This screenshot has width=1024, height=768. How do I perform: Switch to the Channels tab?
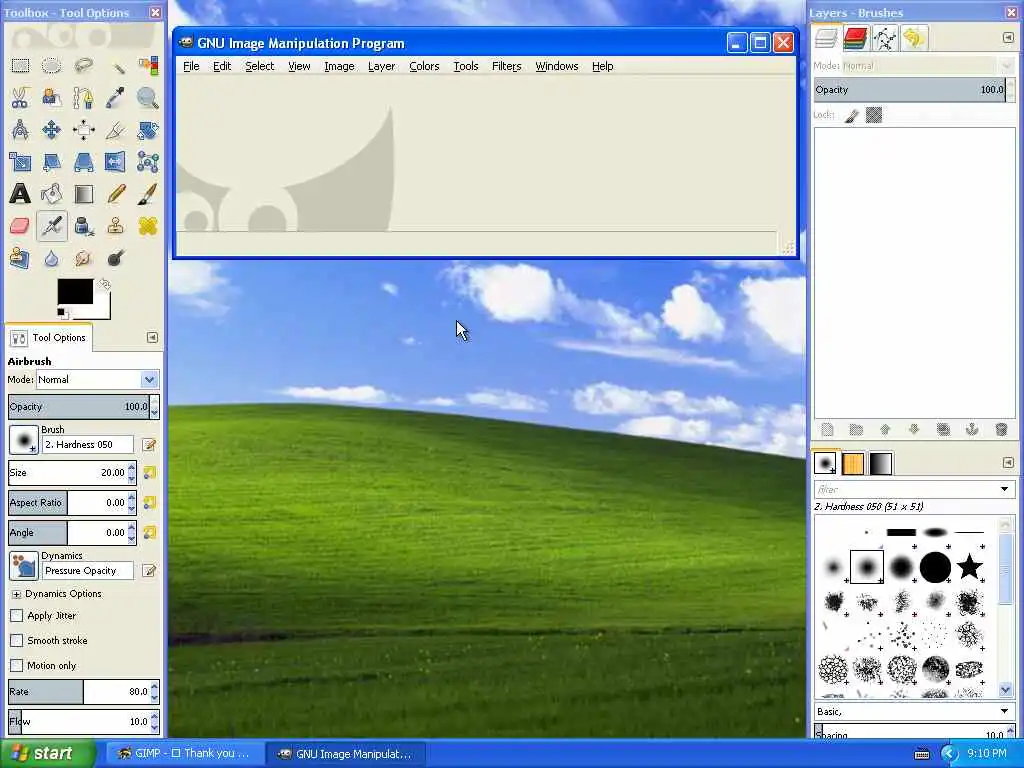[855, 38]
